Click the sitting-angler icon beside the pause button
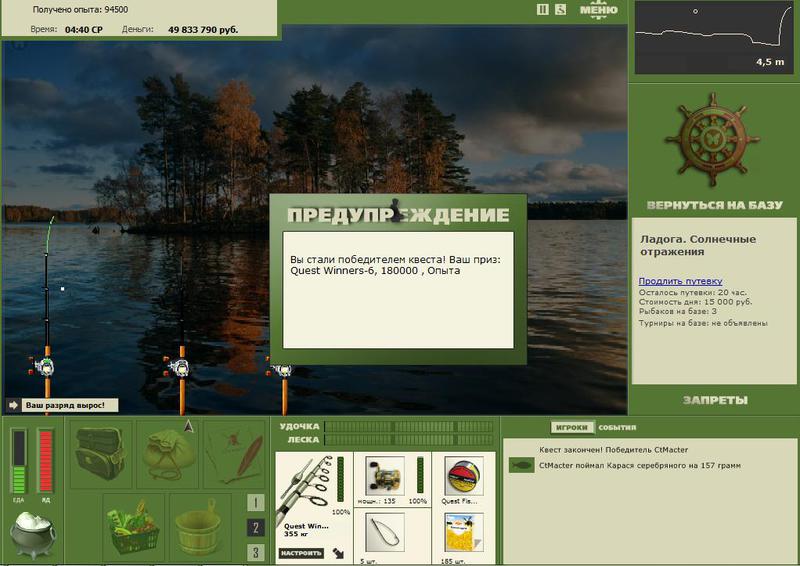Image resolution: width=800 pixels, height=566 pixels. (x=560, y=9)
